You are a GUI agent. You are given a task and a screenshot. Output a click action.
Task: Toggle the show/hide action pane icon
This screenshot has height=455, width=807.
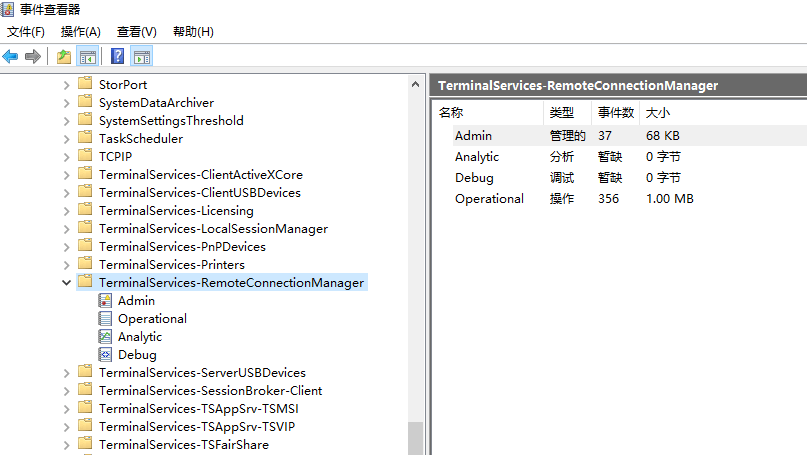tap(142, 56)
